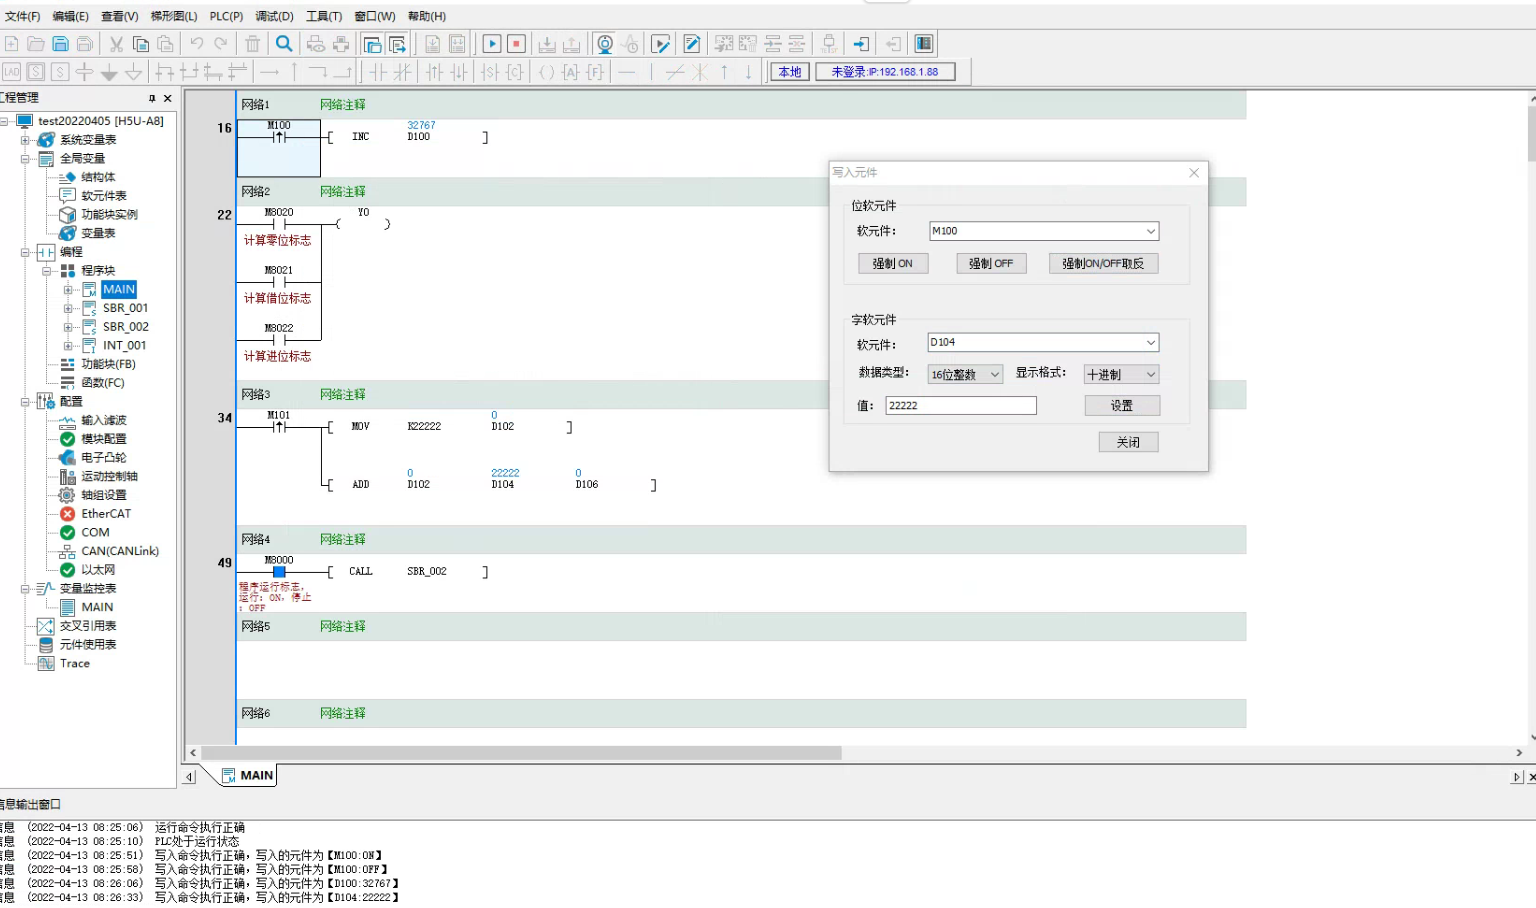Click the Delete trash can icon

253,44
